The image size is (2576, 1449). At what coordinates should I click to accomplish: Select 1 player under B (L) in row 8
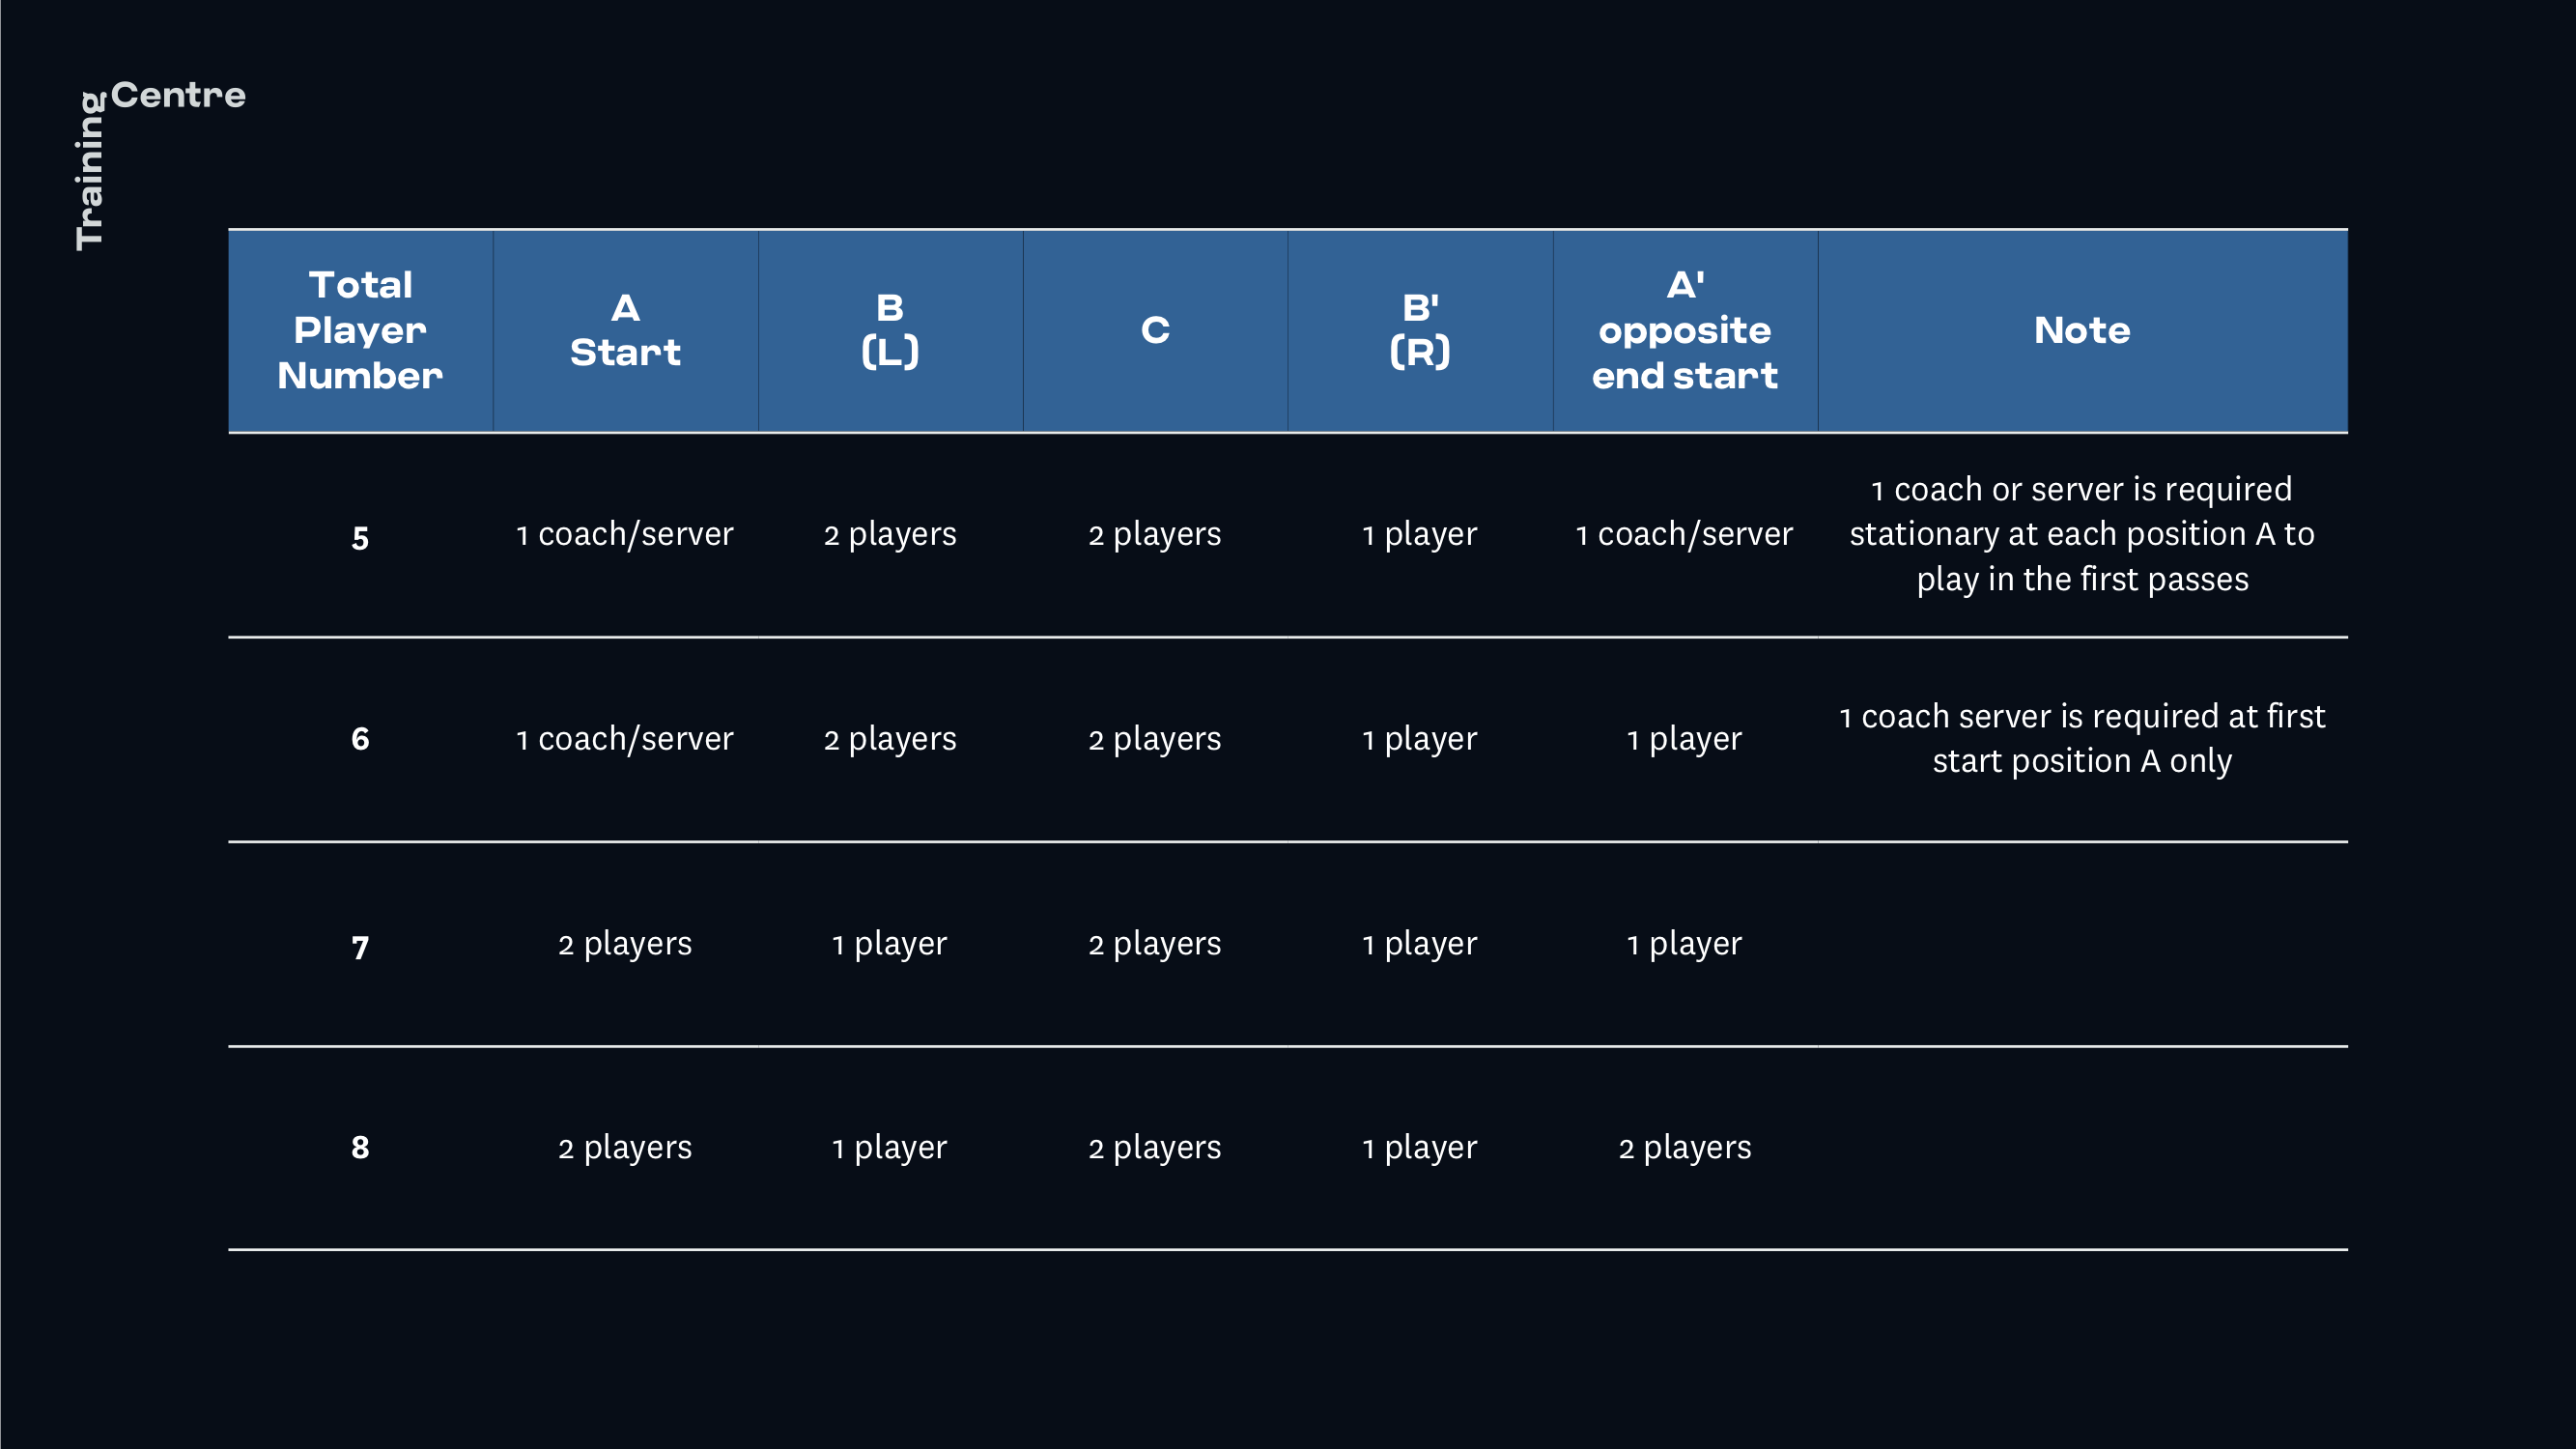point(890,1148)
